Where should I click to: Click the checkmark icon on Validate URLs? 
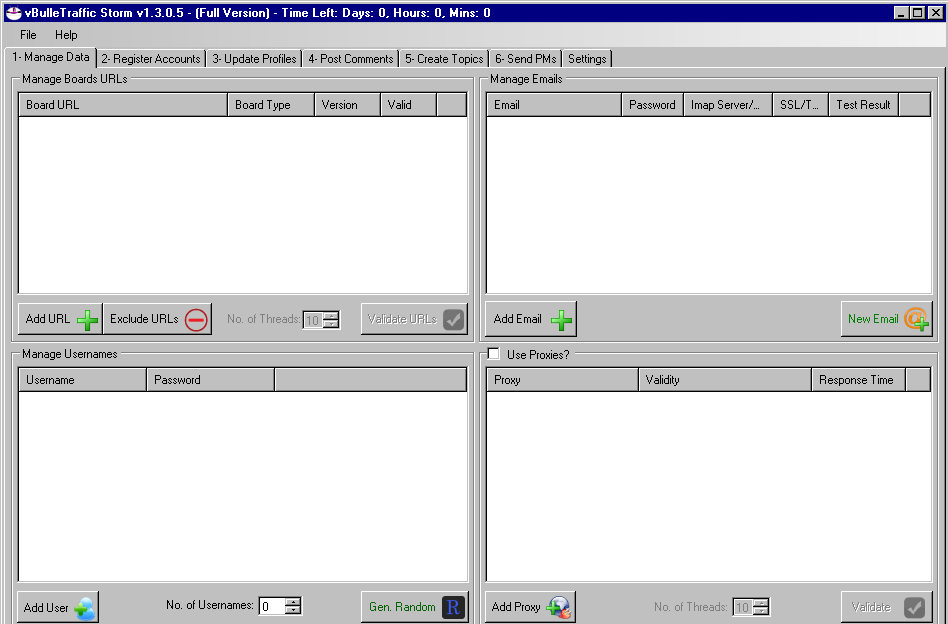(454, 318)
